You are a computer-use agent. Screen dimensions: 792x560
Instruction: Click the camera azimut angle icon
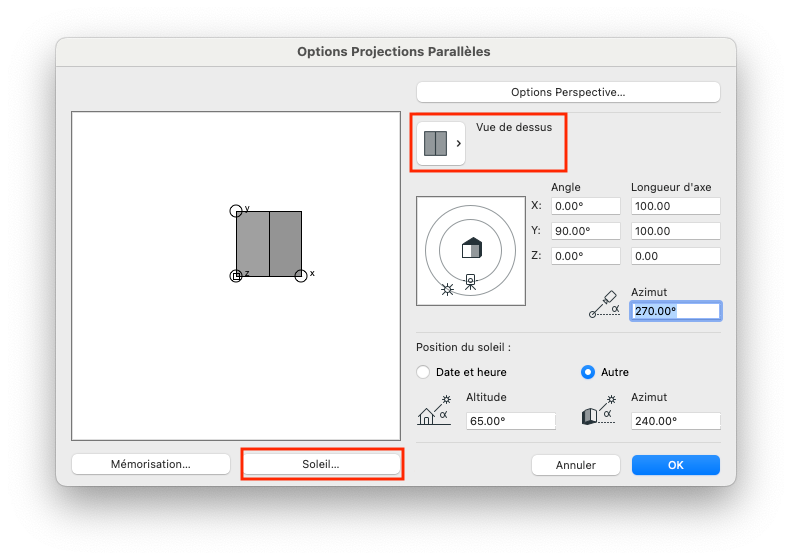[x=604, y=304]
